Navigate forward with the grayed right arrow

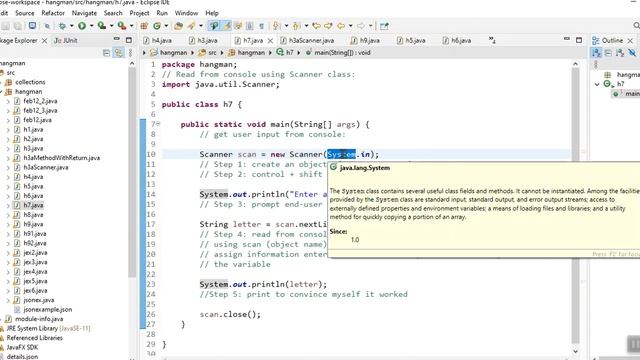(361, 26)
